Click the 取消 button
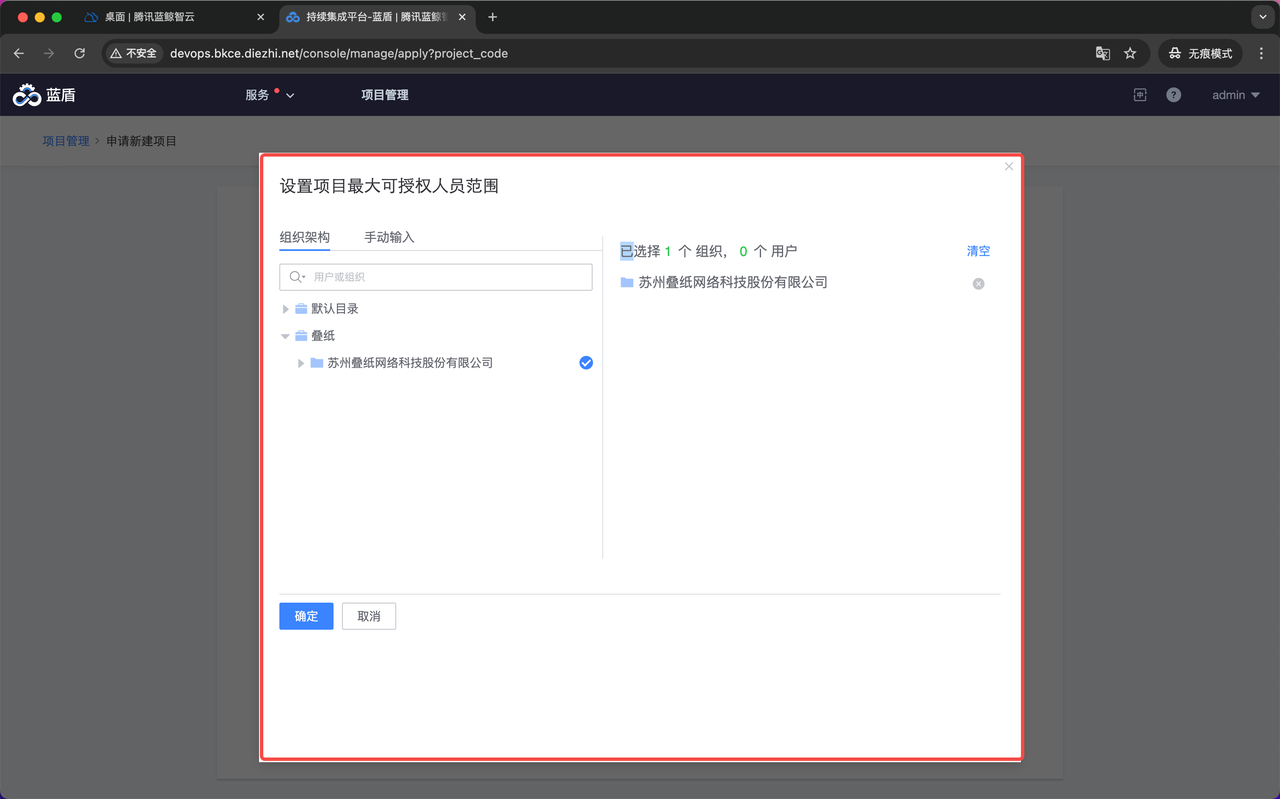The width and height of the screenshot is (1280, 799). (369, 616)
